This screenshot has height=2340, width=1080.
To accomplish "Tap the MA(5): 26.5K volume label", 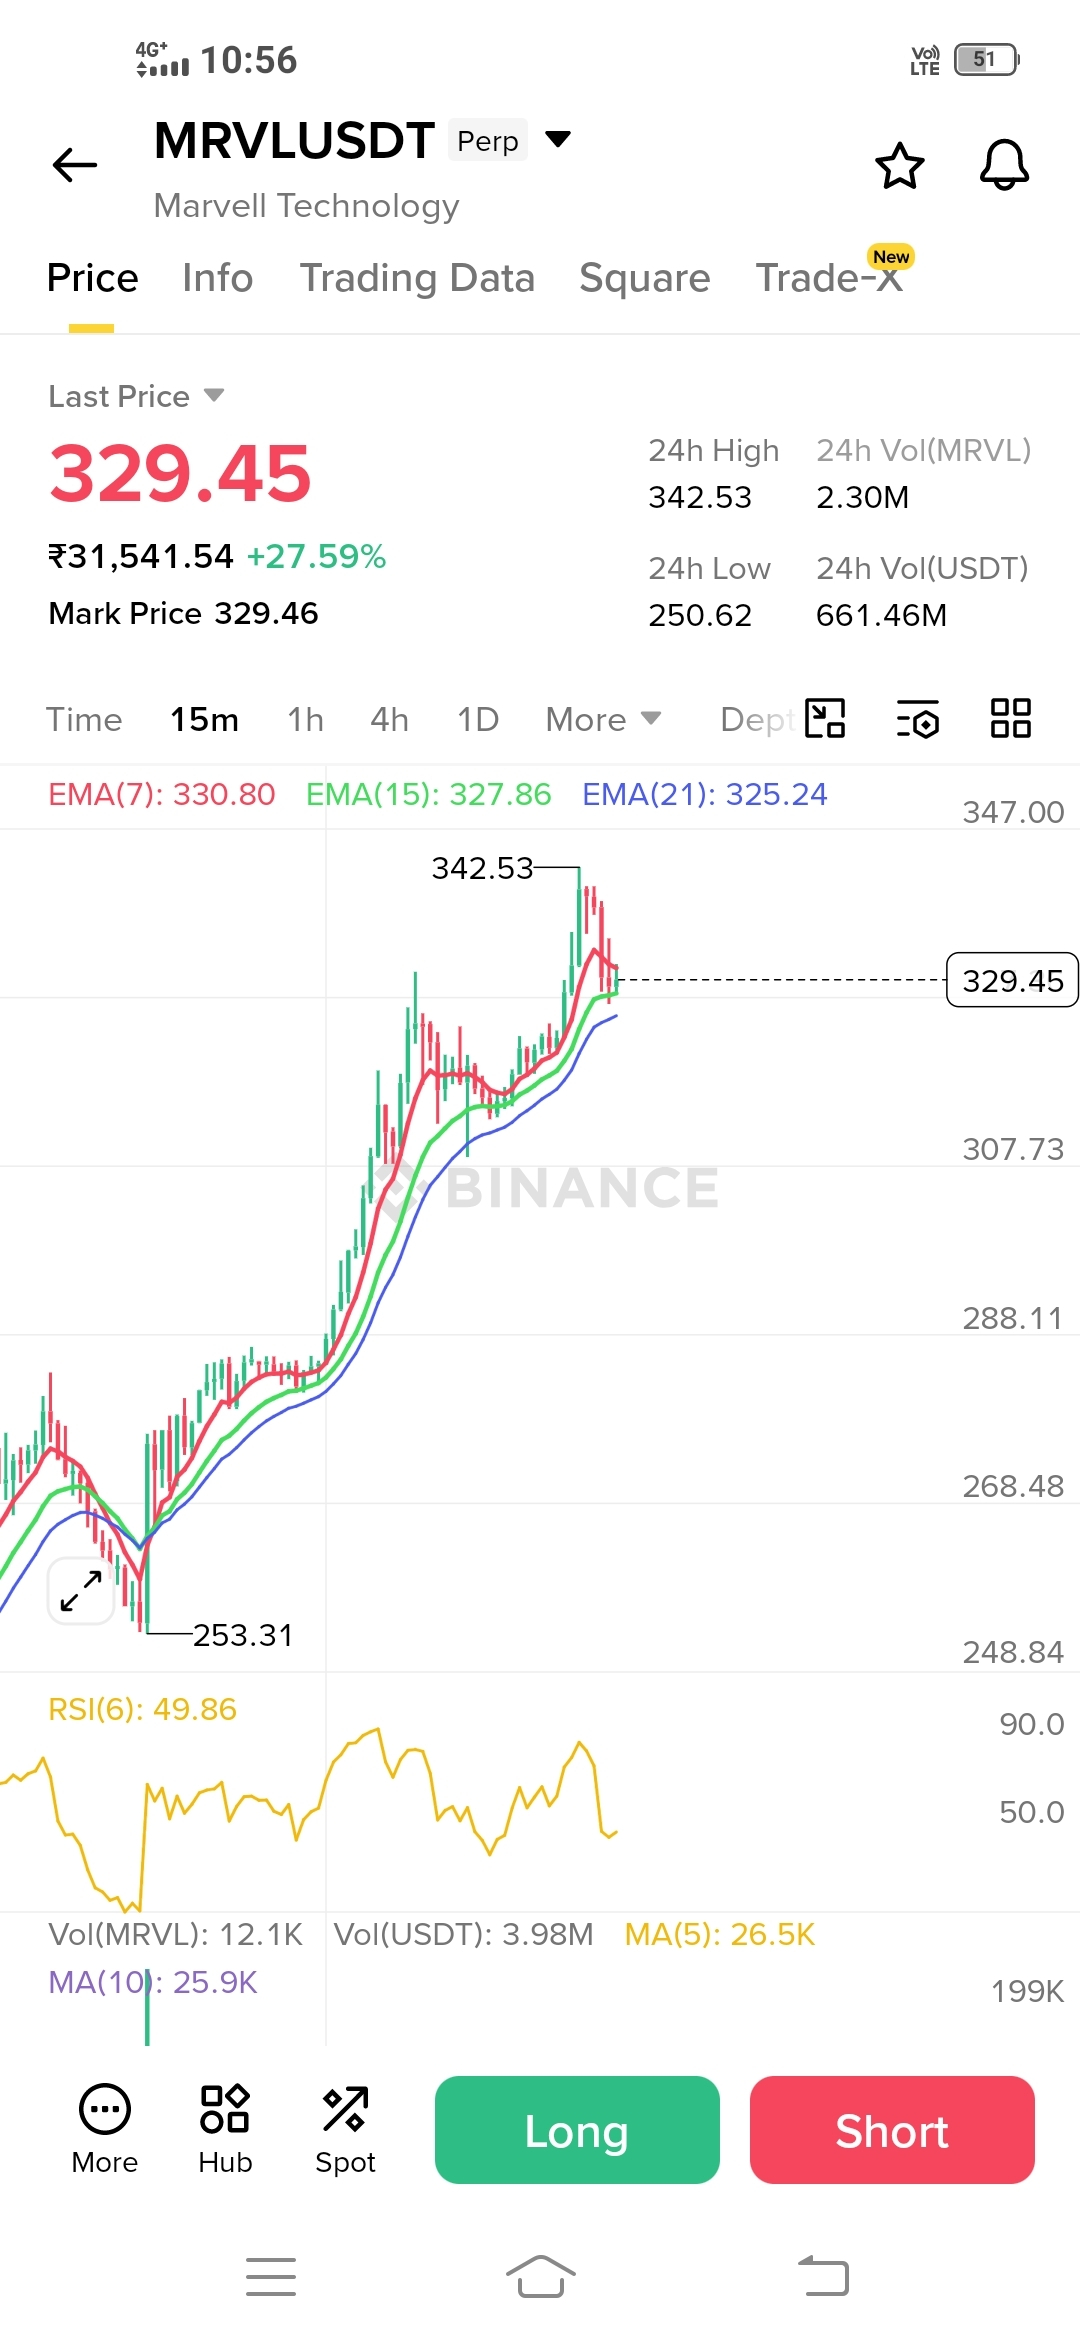I will click(x=720, y=1934).
